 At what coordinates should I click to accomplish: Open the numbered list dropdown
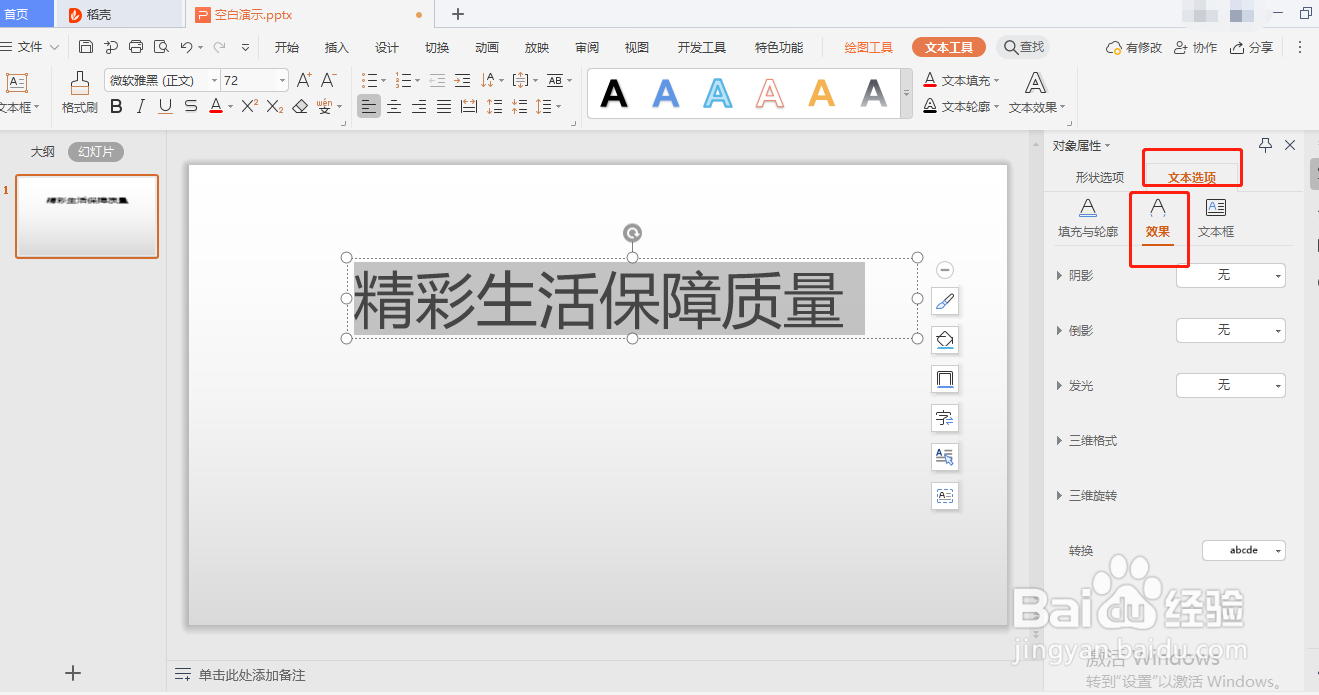point(419,80)
